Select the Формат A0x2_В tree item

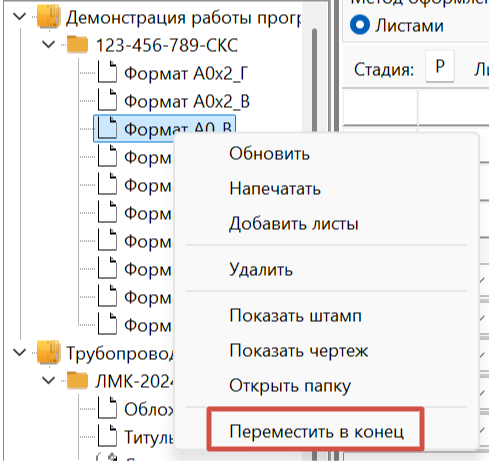(x=187, y=101)
